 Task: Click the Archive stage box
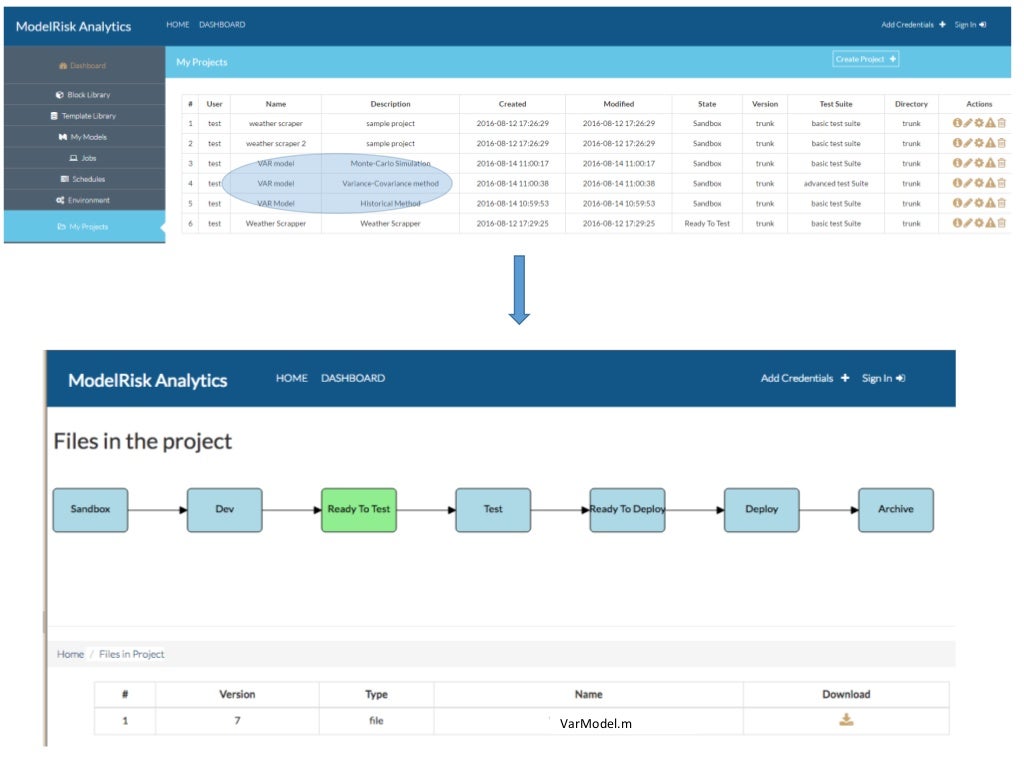(895, 509)
